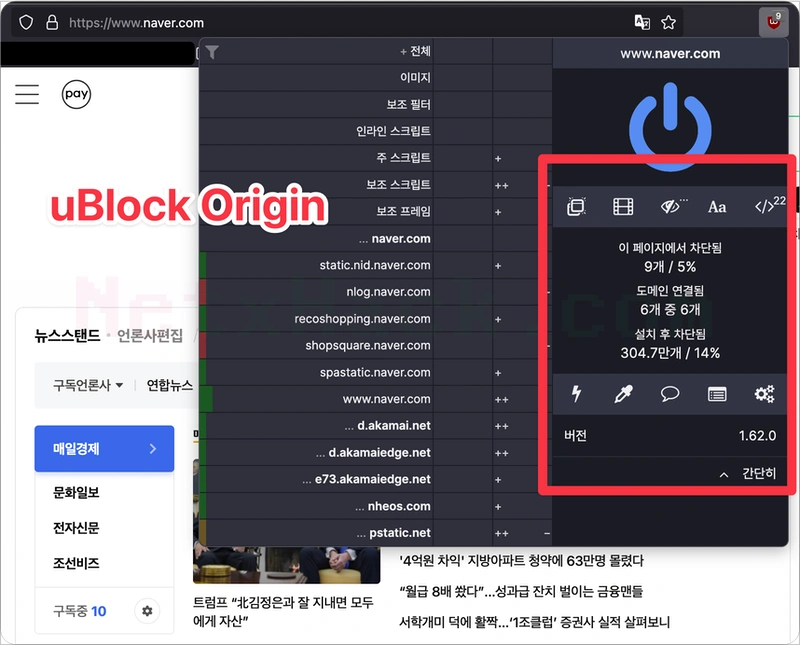Expand the 주 스크립트 row plus control
Screen dimensions: 800x645
[x=497, y=157]
